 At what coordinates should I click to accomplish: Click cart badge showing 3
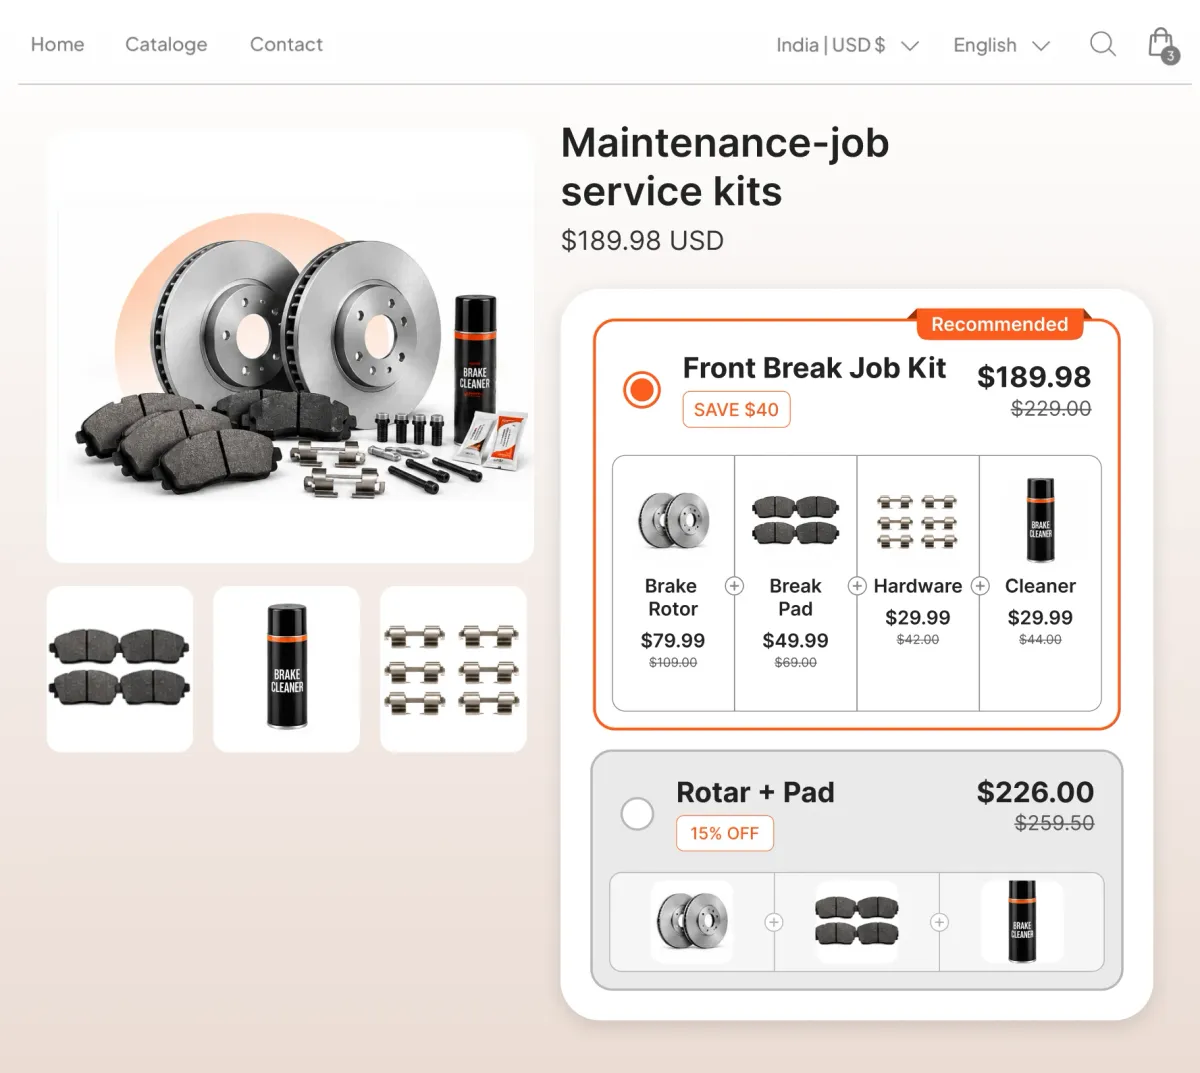[x=1170, y=56]
